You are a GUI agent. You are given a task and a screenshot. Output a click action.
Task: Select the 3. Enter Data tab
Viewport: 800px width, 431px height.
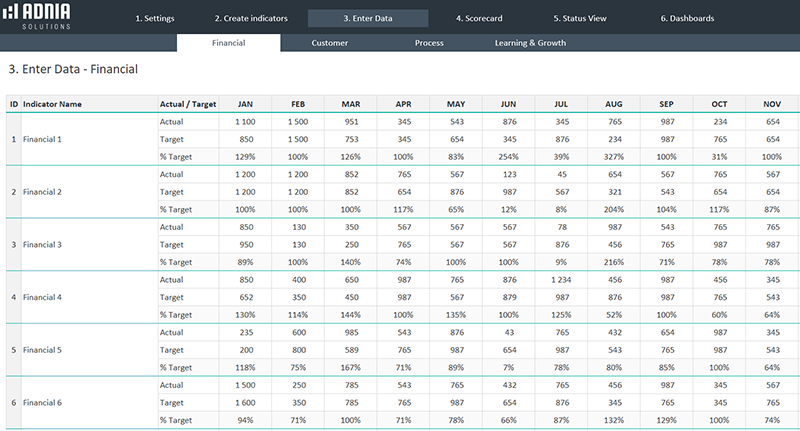(367, 18)
